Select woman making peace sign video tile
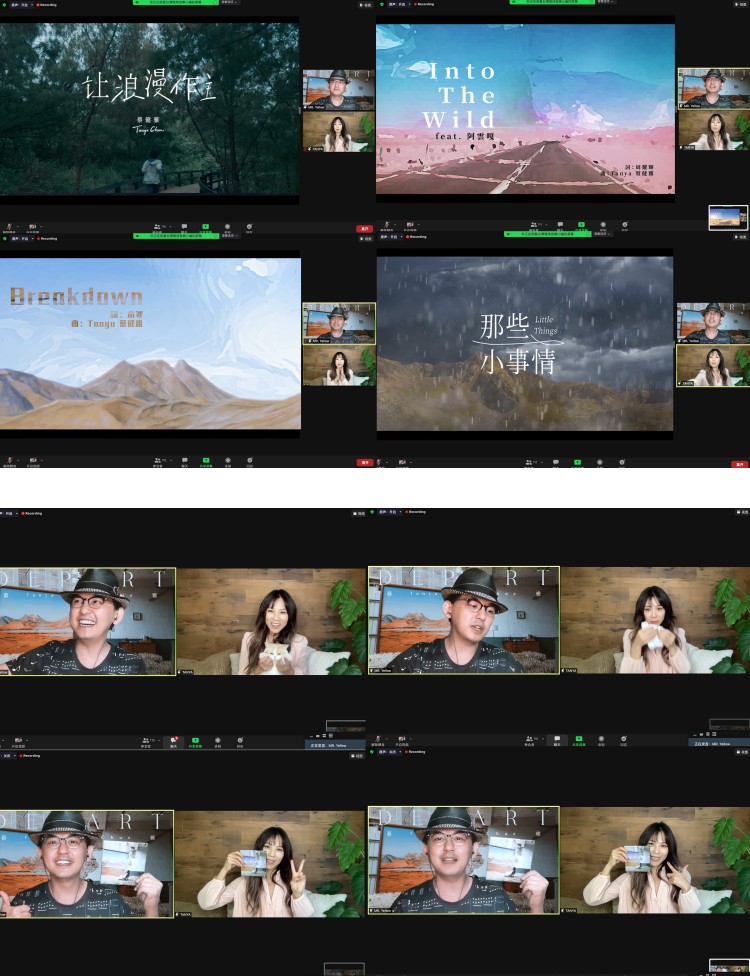The height and width of the screenshot is (976, 750). [268, 864]
